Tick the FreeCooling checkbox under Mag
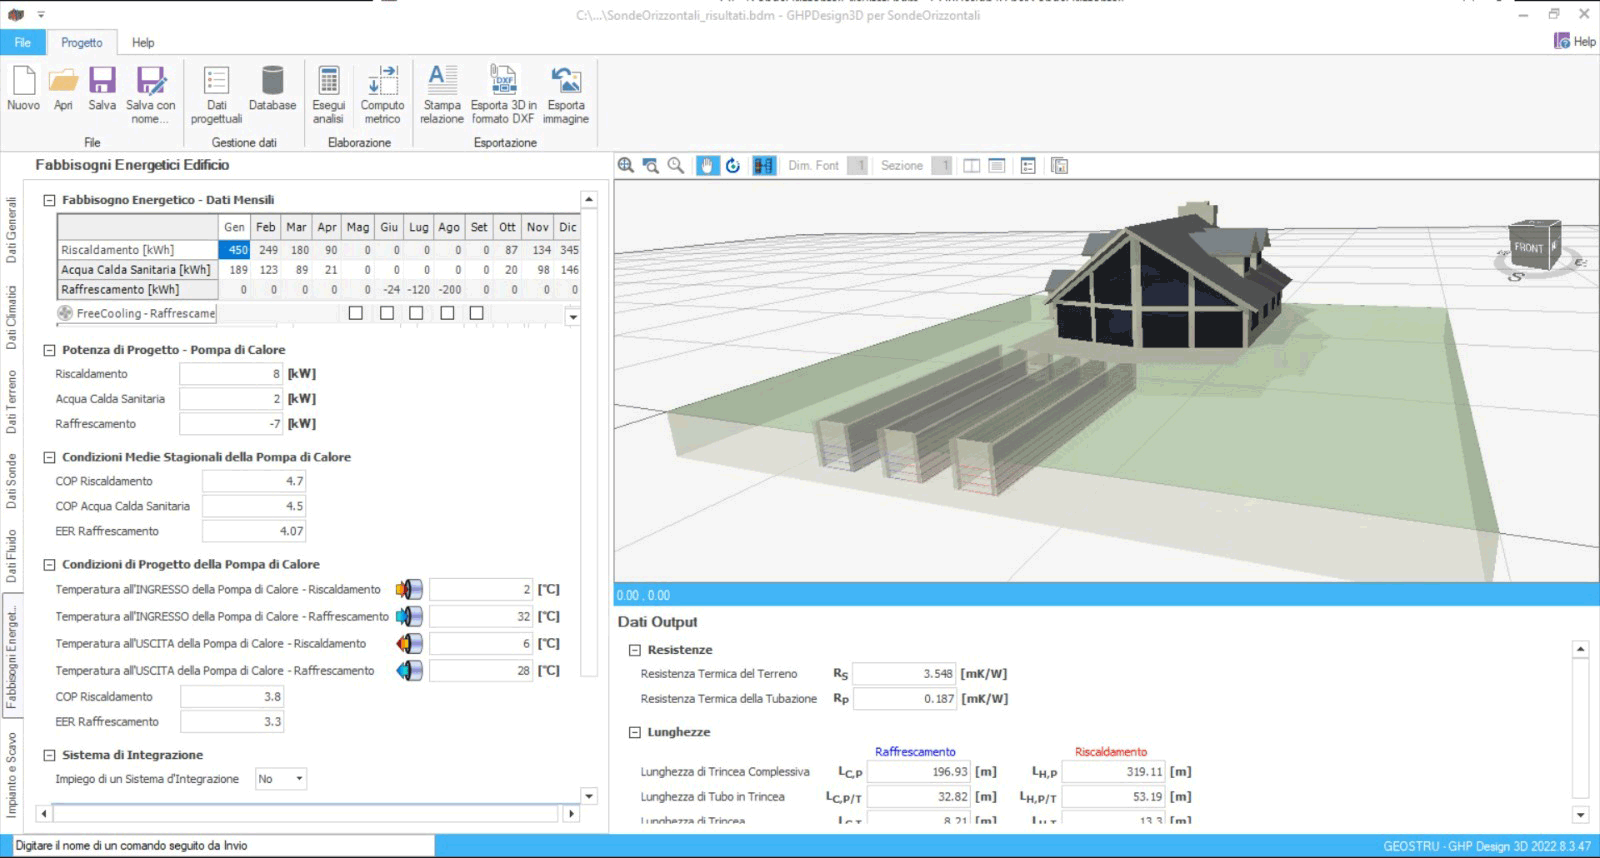 (x=356, y=313)
